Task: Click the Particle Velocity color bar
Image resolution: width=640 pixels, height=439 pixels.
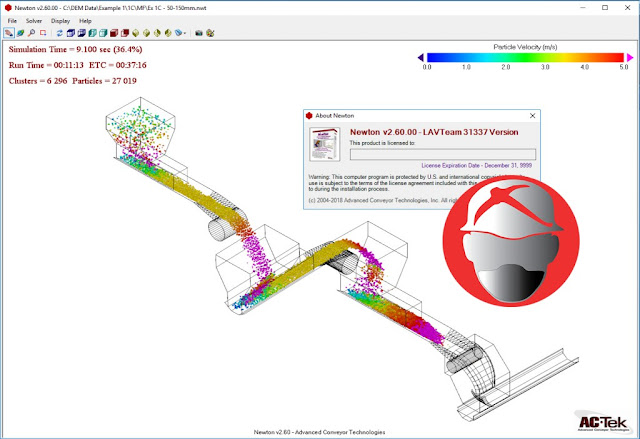Action: coord(525,58)
